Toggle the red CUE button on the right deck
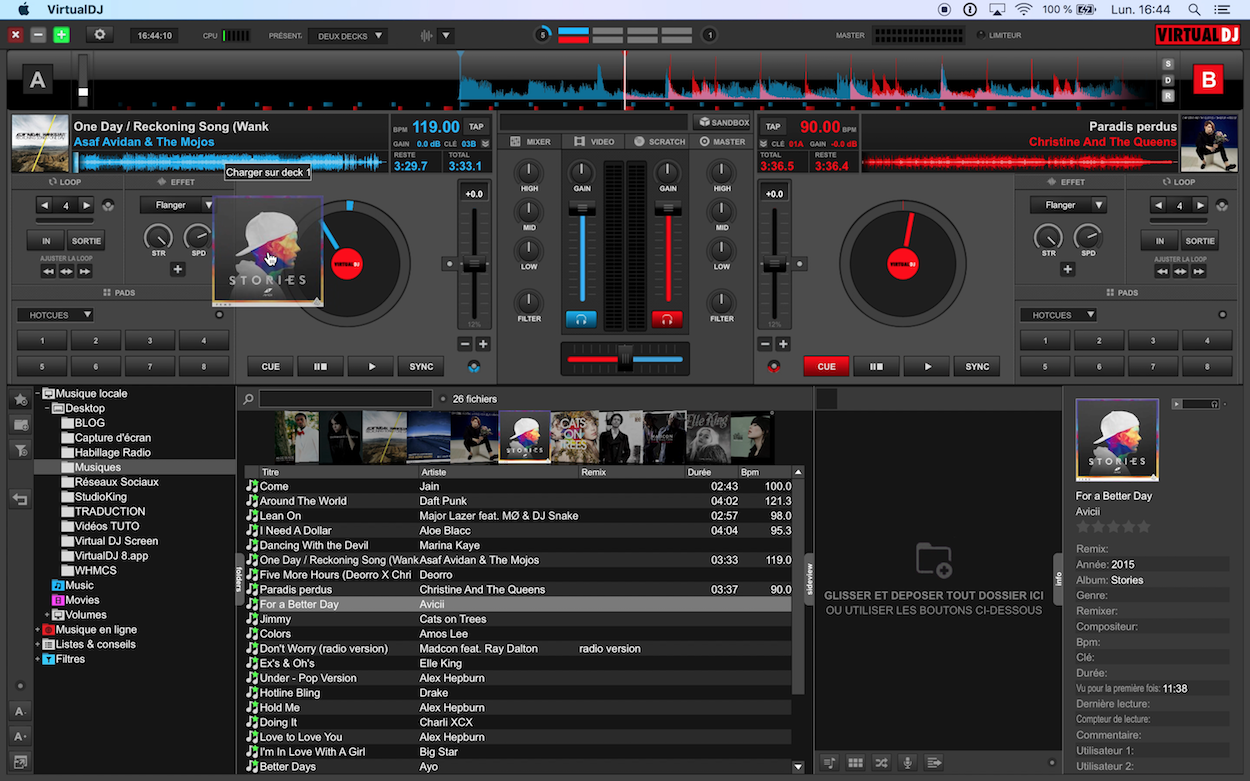 click(x=826, y=367)
